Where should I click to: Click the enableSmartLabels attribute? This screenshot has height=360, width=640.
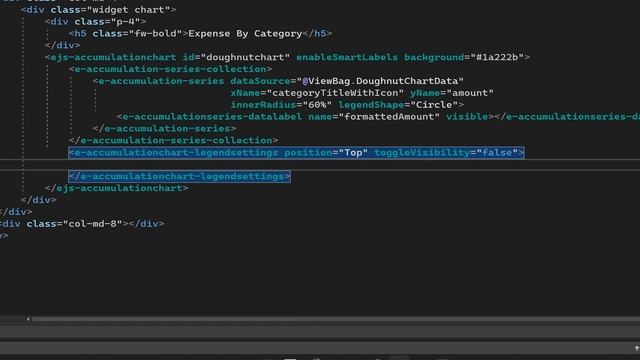coord(347,57)
